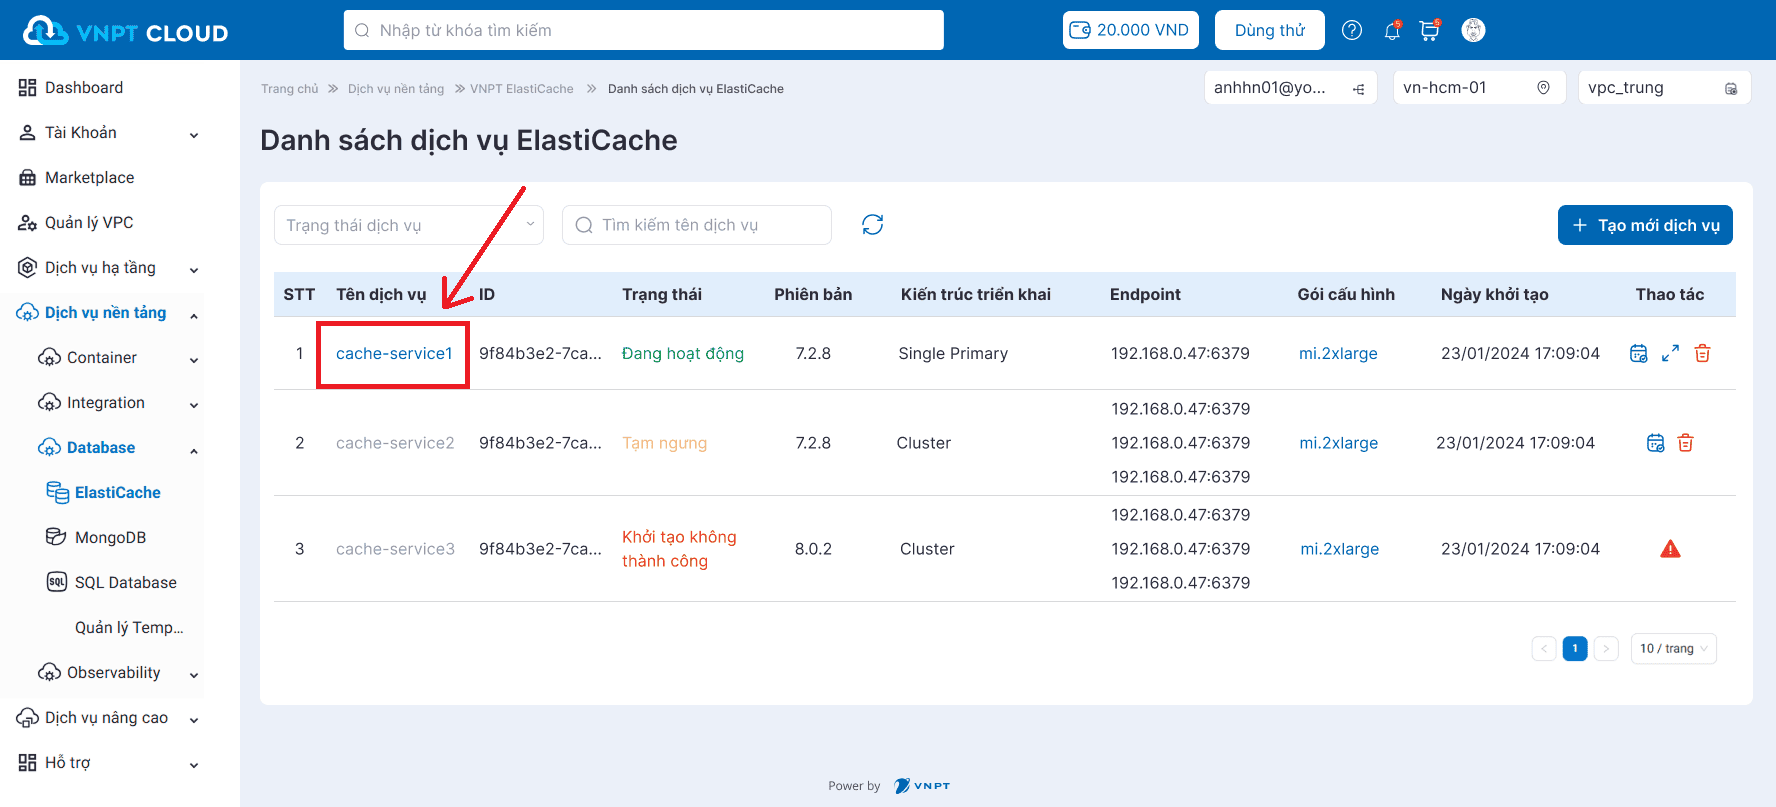The image size is (1776, 807).
Task: Click the resize icon for cache-service1
Action: (x=1670, y=353)
